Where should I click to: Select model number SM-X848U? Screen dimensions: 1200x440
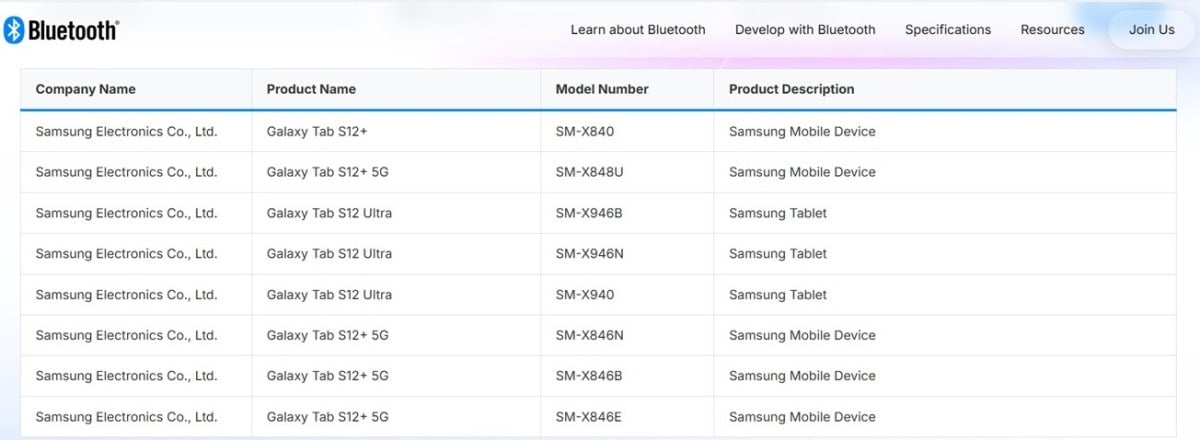(x=589, y=172)
